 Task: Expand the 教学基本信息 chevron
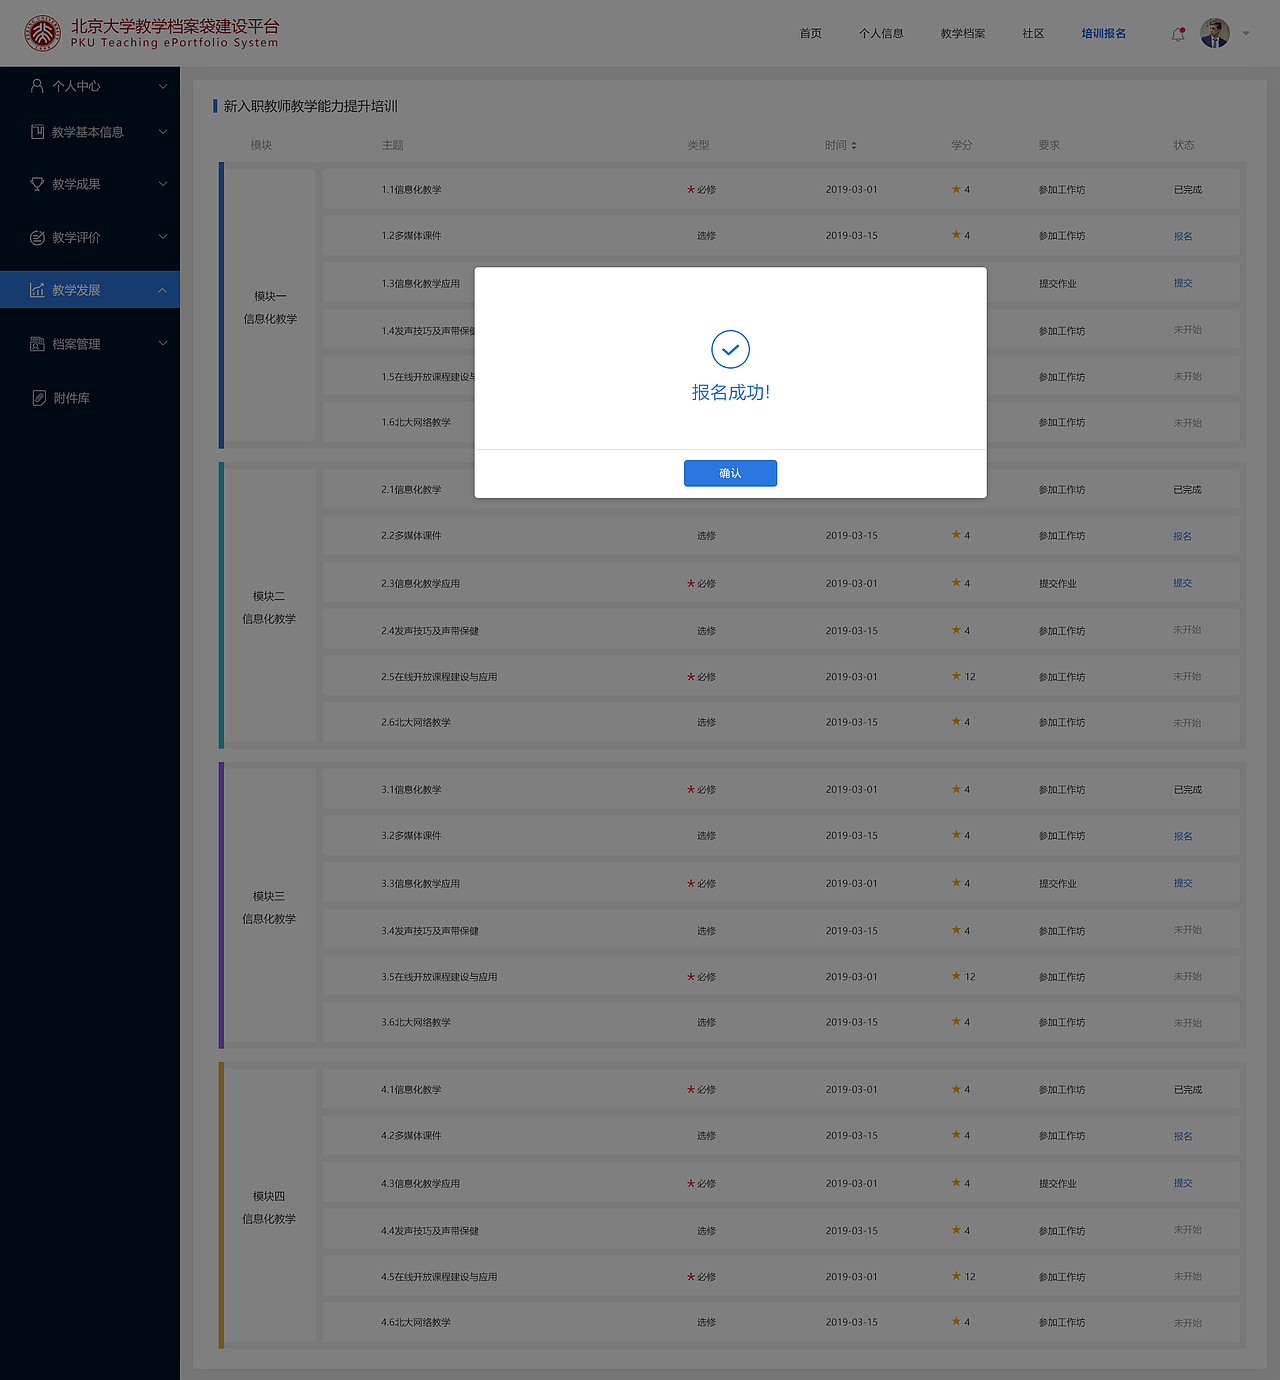pyautogui.click(x=163, y=131)
